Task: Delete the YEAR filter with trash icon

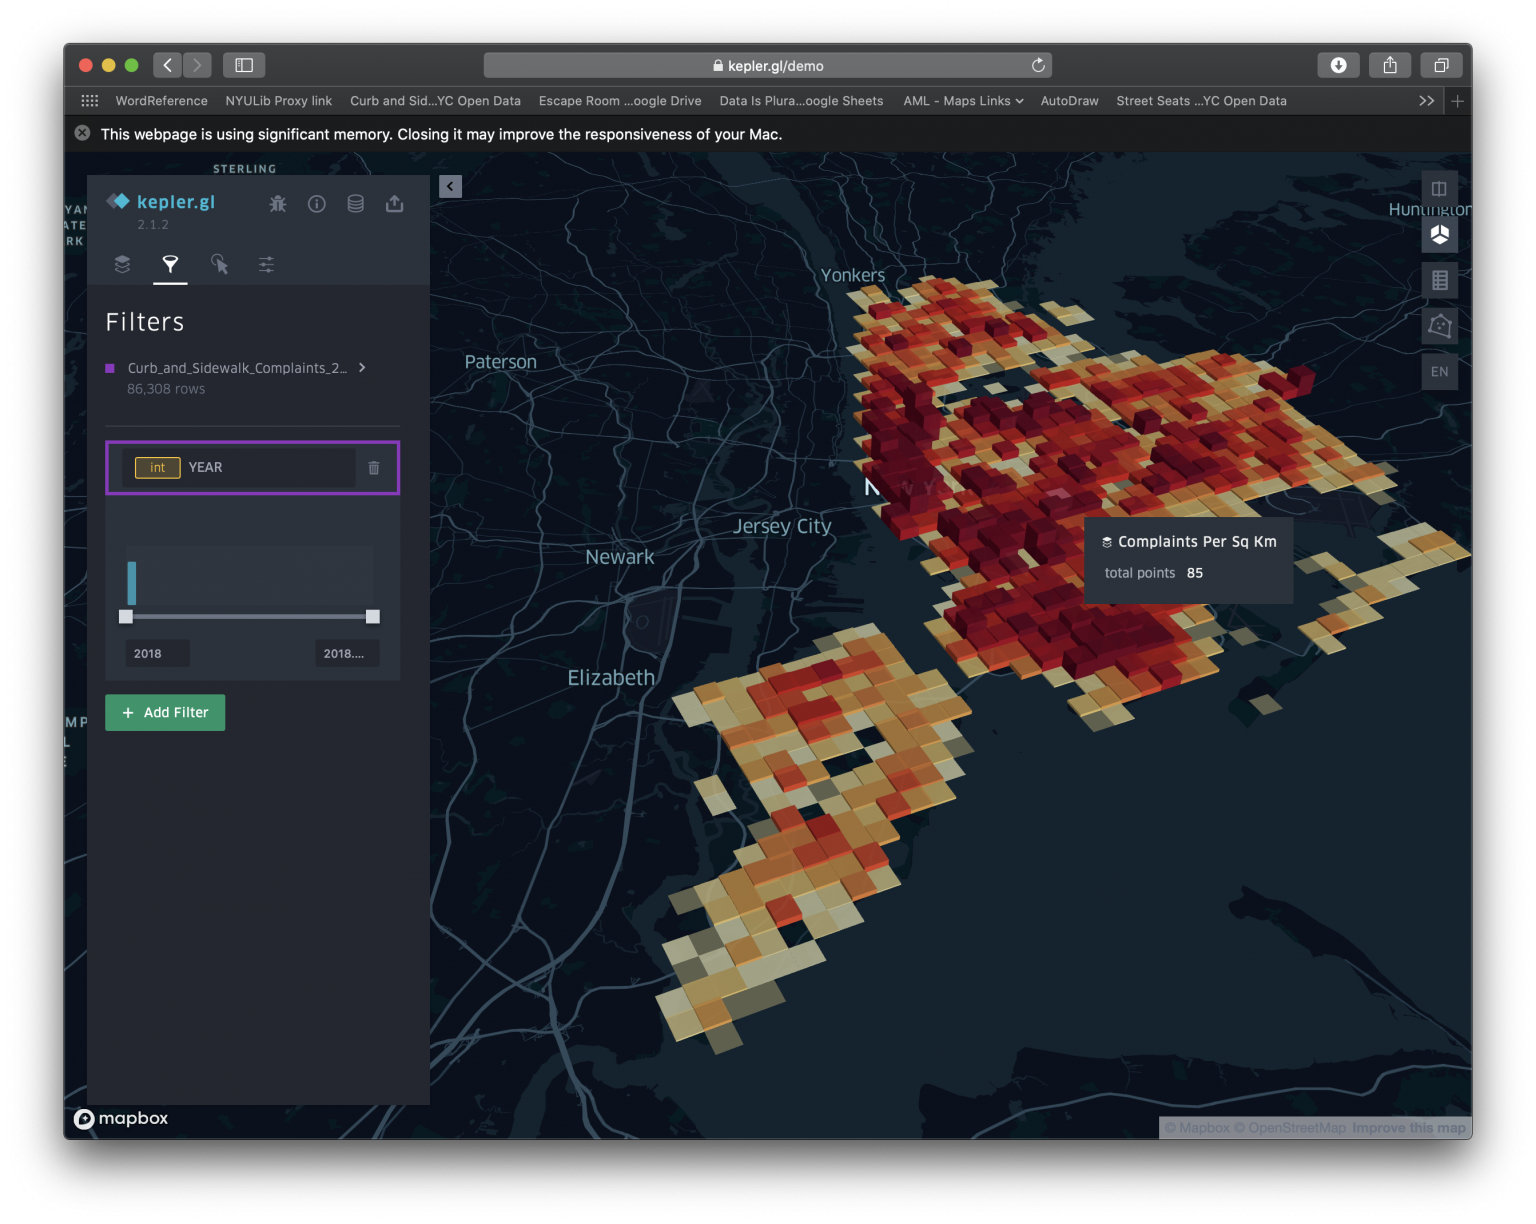Action: coord(374,467)
